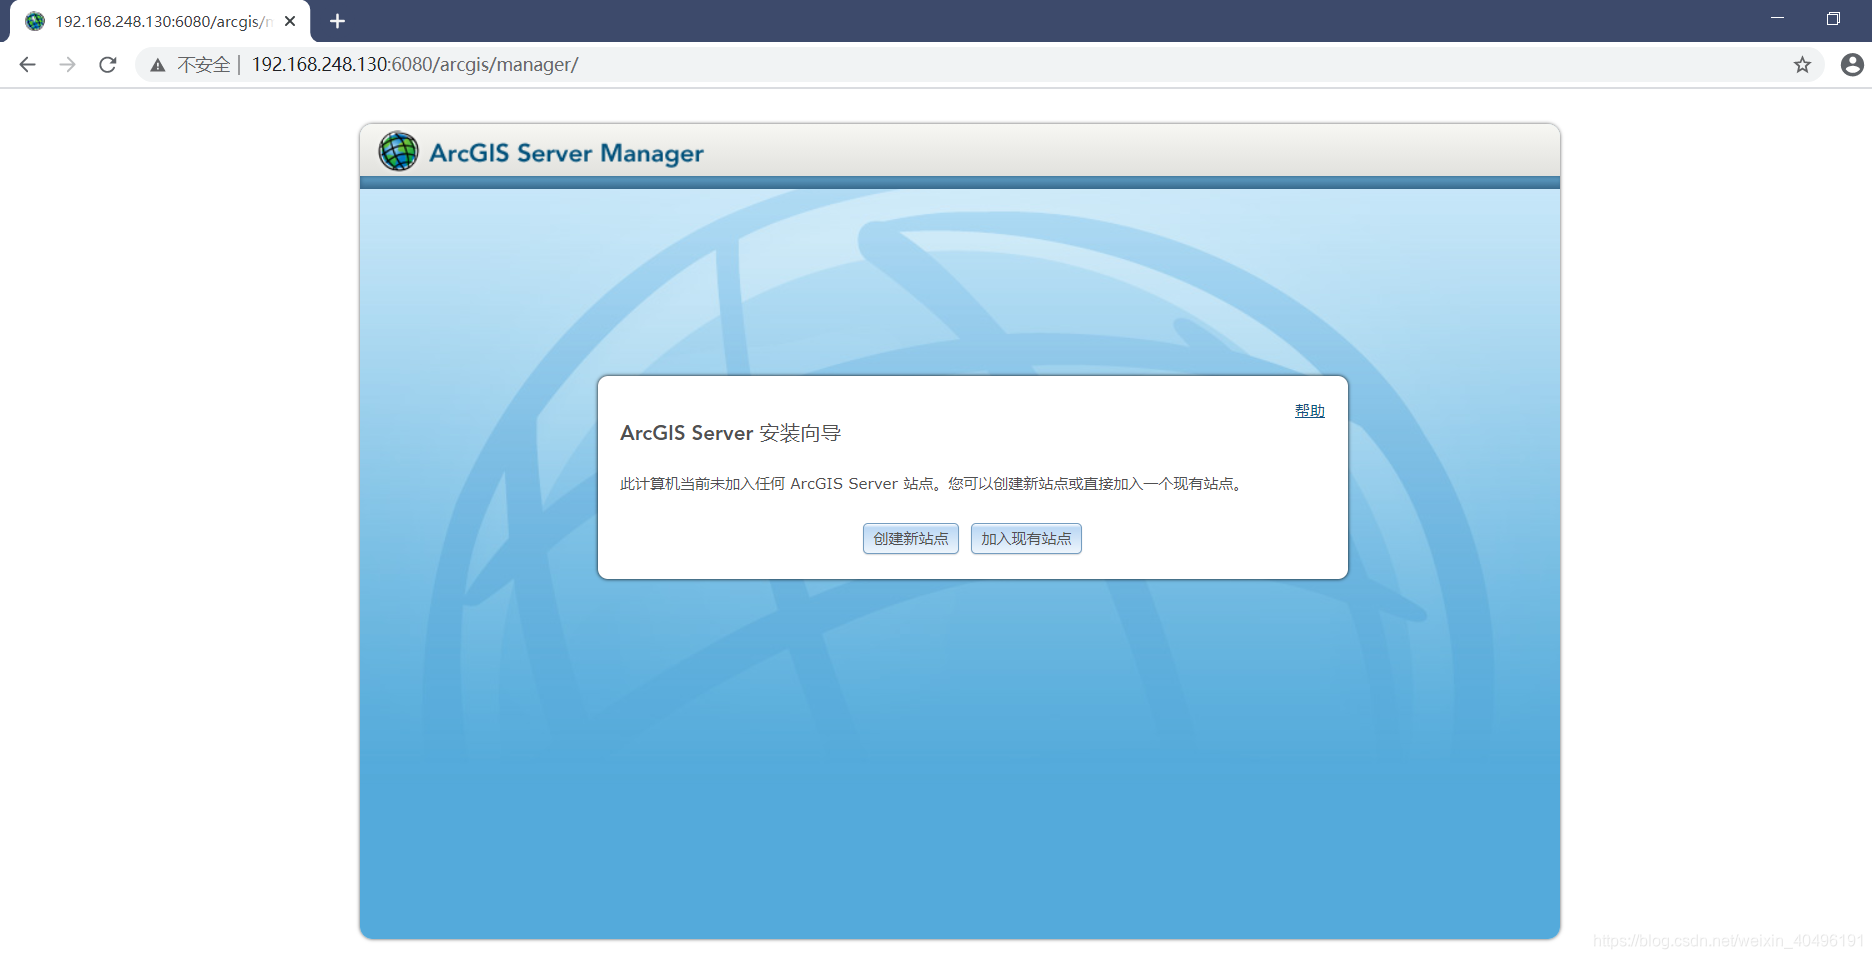Click the 加入现有站点 button
1872x959 pixels.
[x=1026, y=538]
